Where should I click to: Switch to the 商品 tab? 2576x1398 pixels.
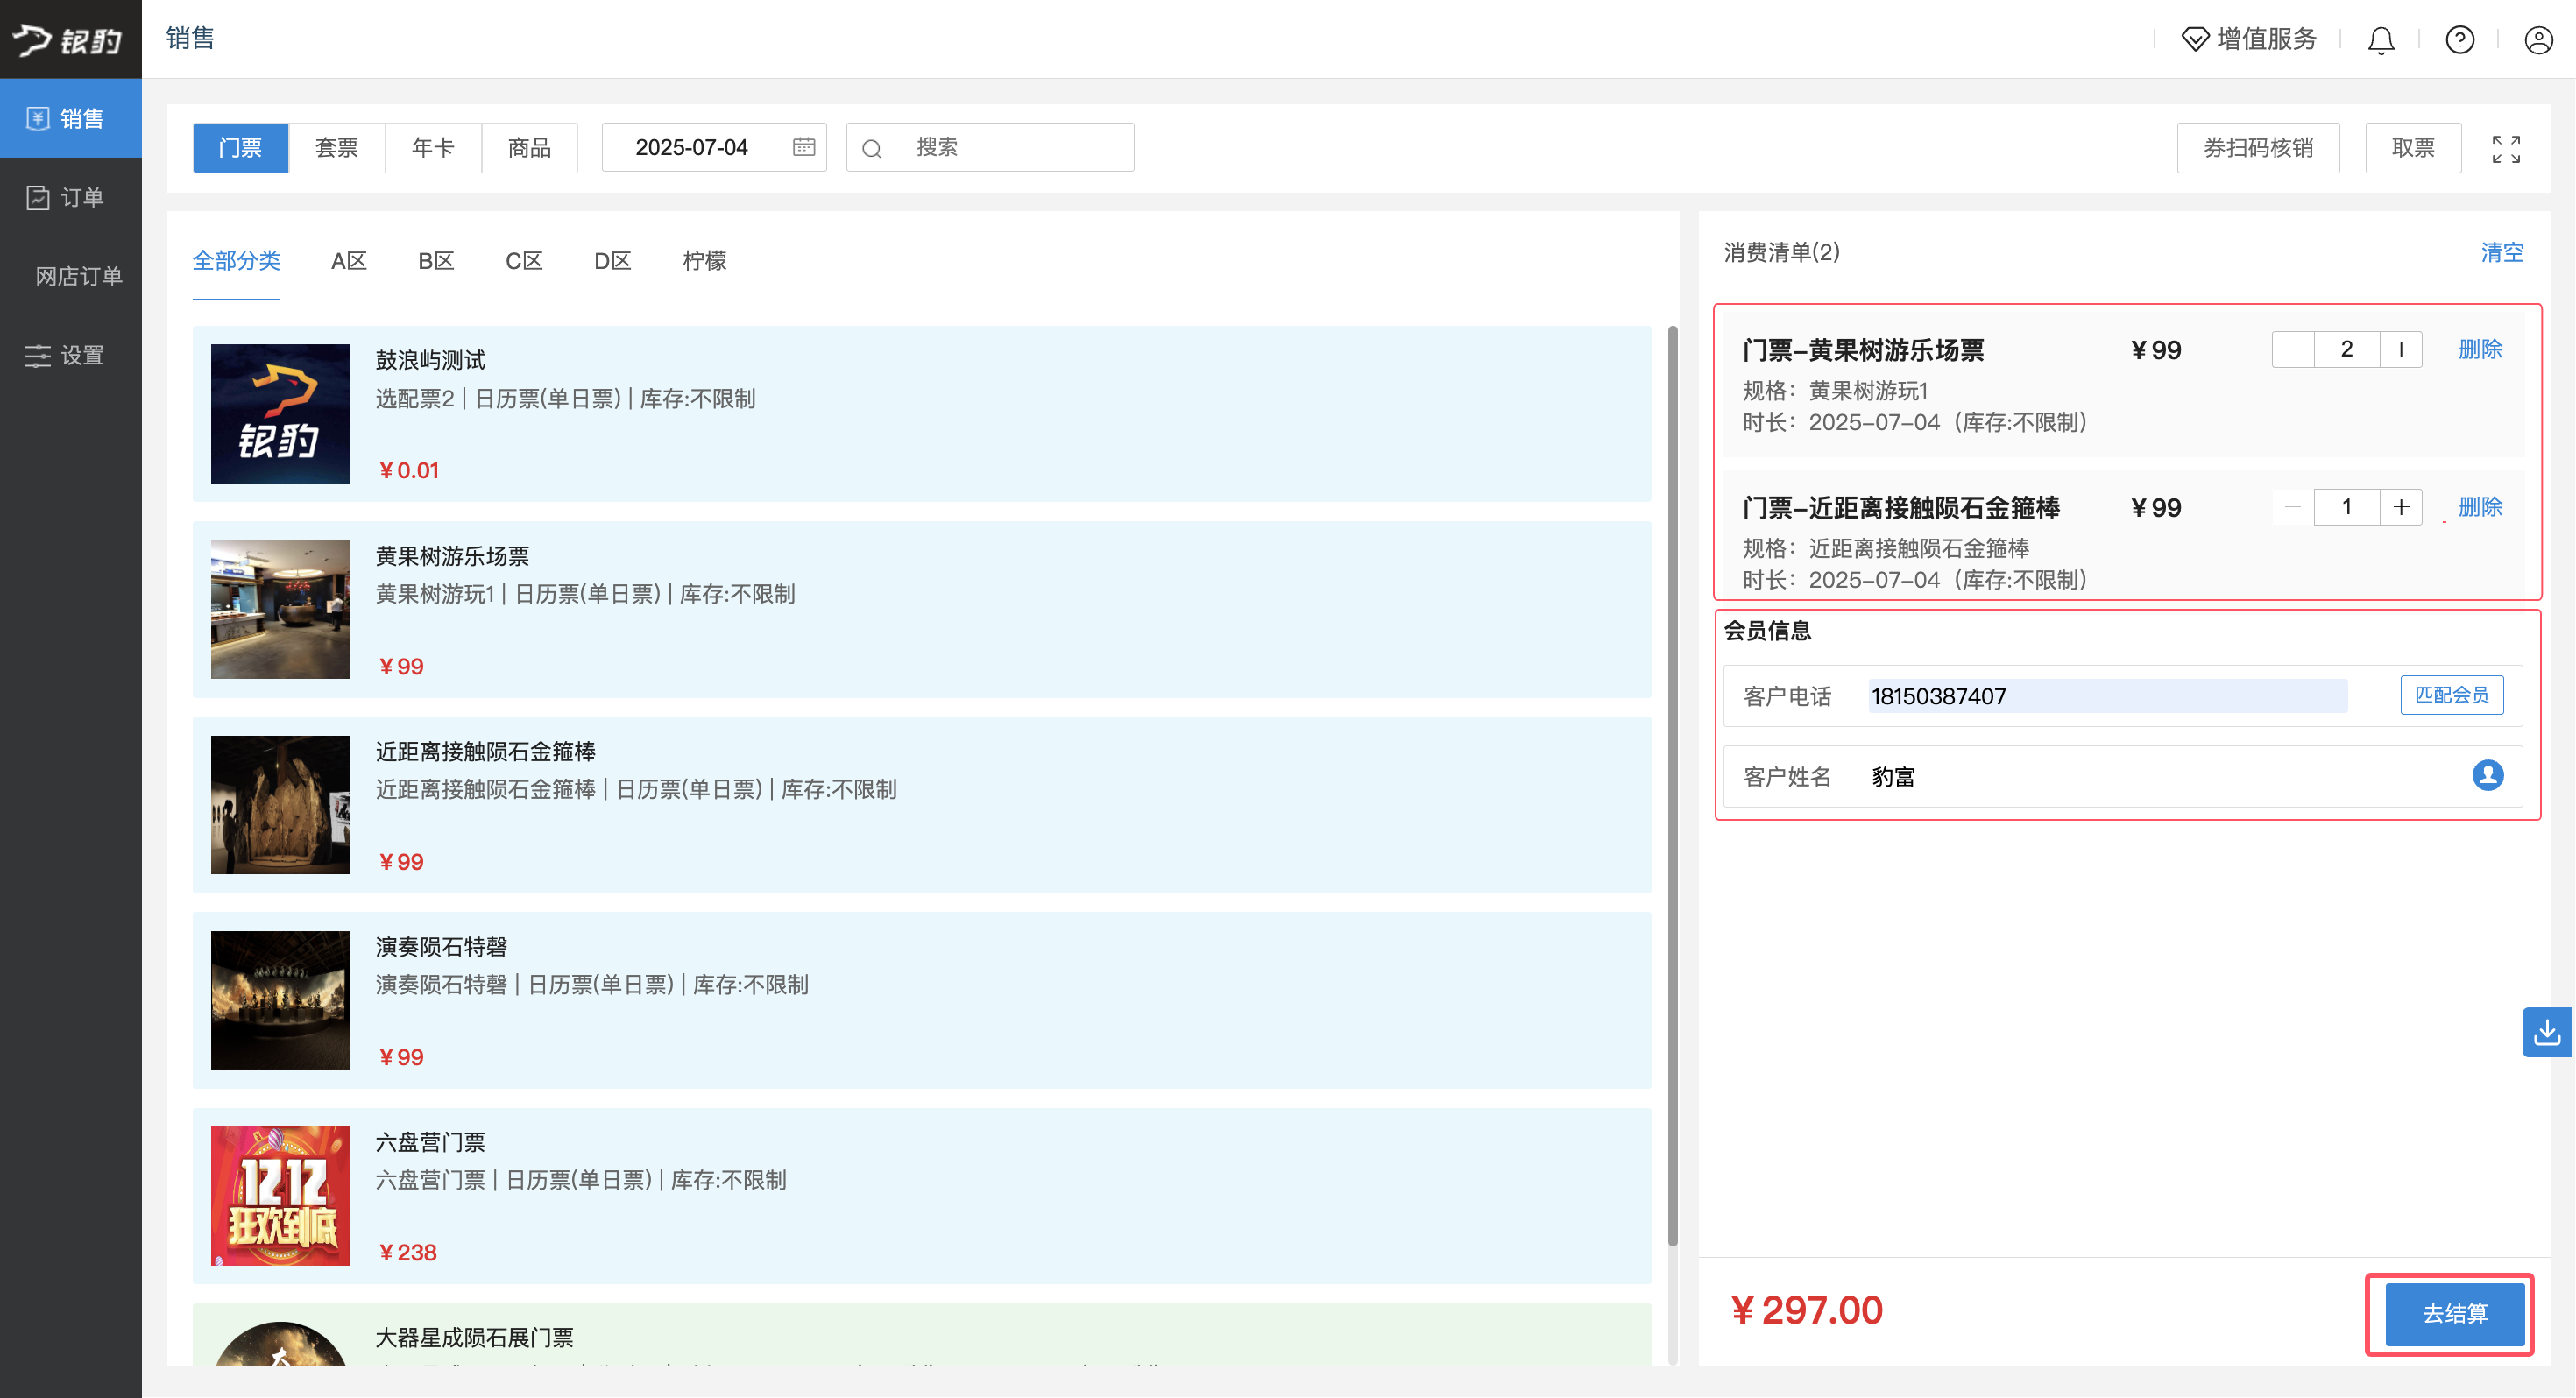coord(529,148)
